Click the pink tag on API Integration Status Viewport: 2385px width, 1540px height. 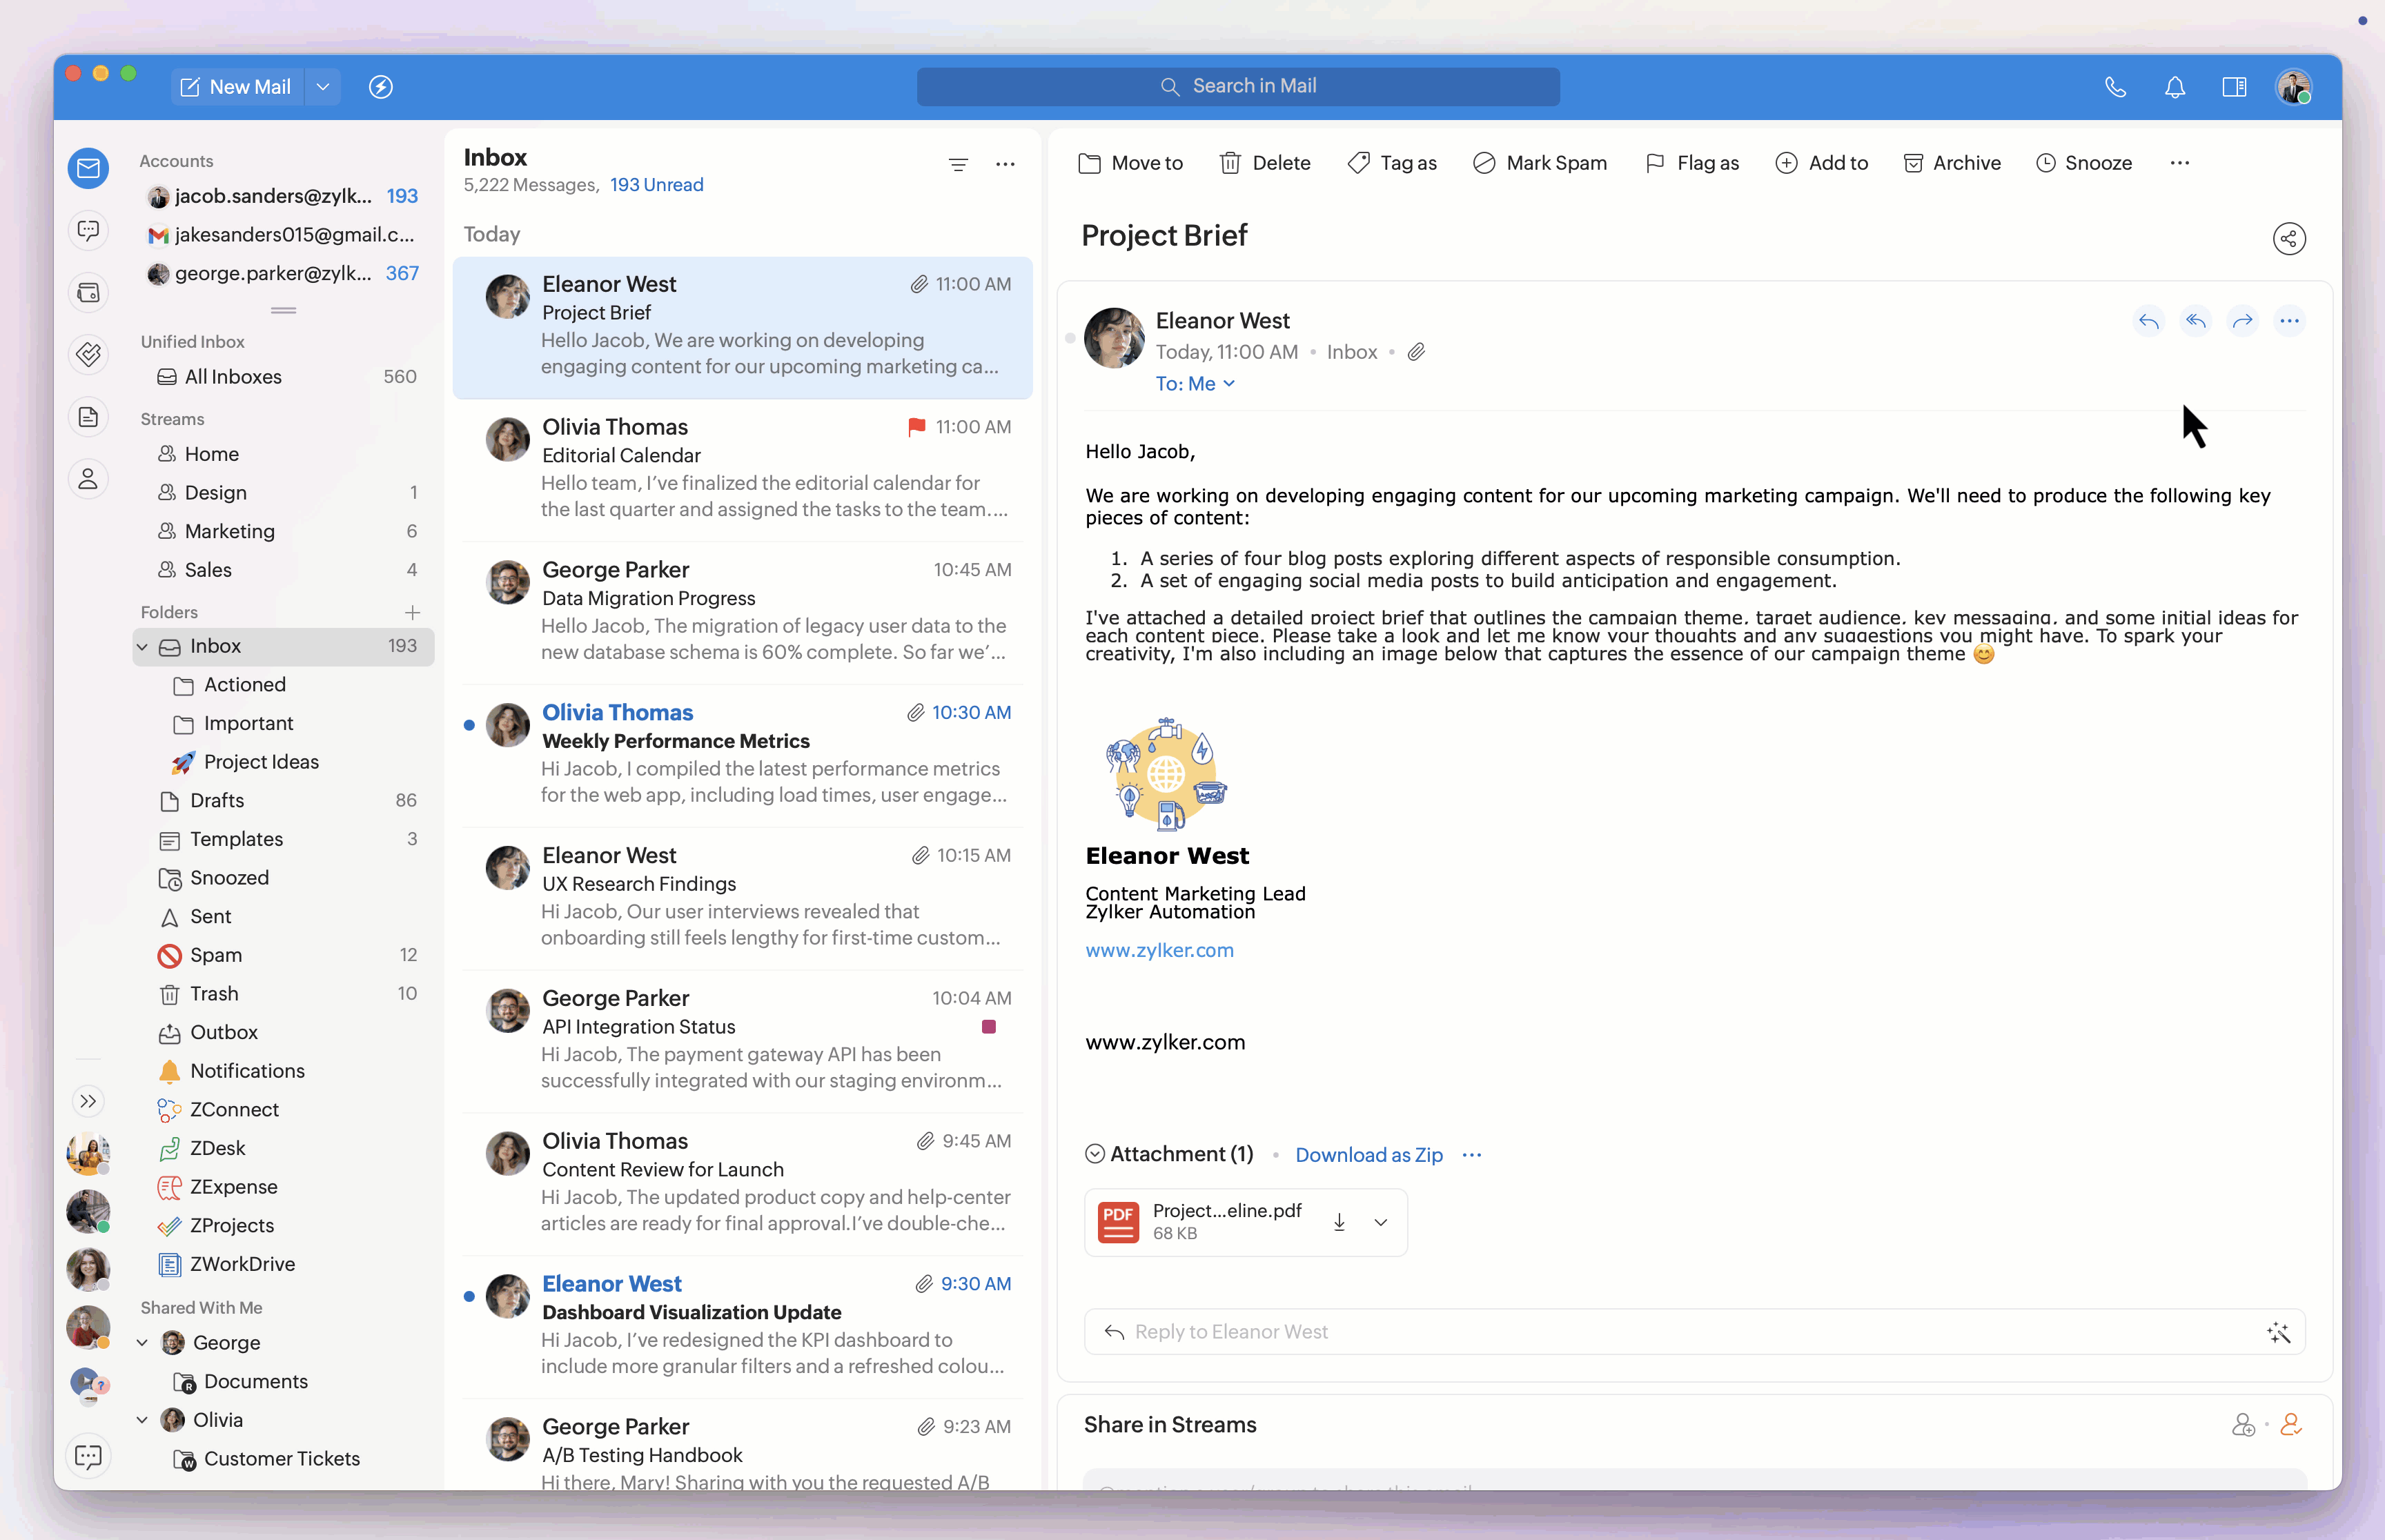point(988,1027)
